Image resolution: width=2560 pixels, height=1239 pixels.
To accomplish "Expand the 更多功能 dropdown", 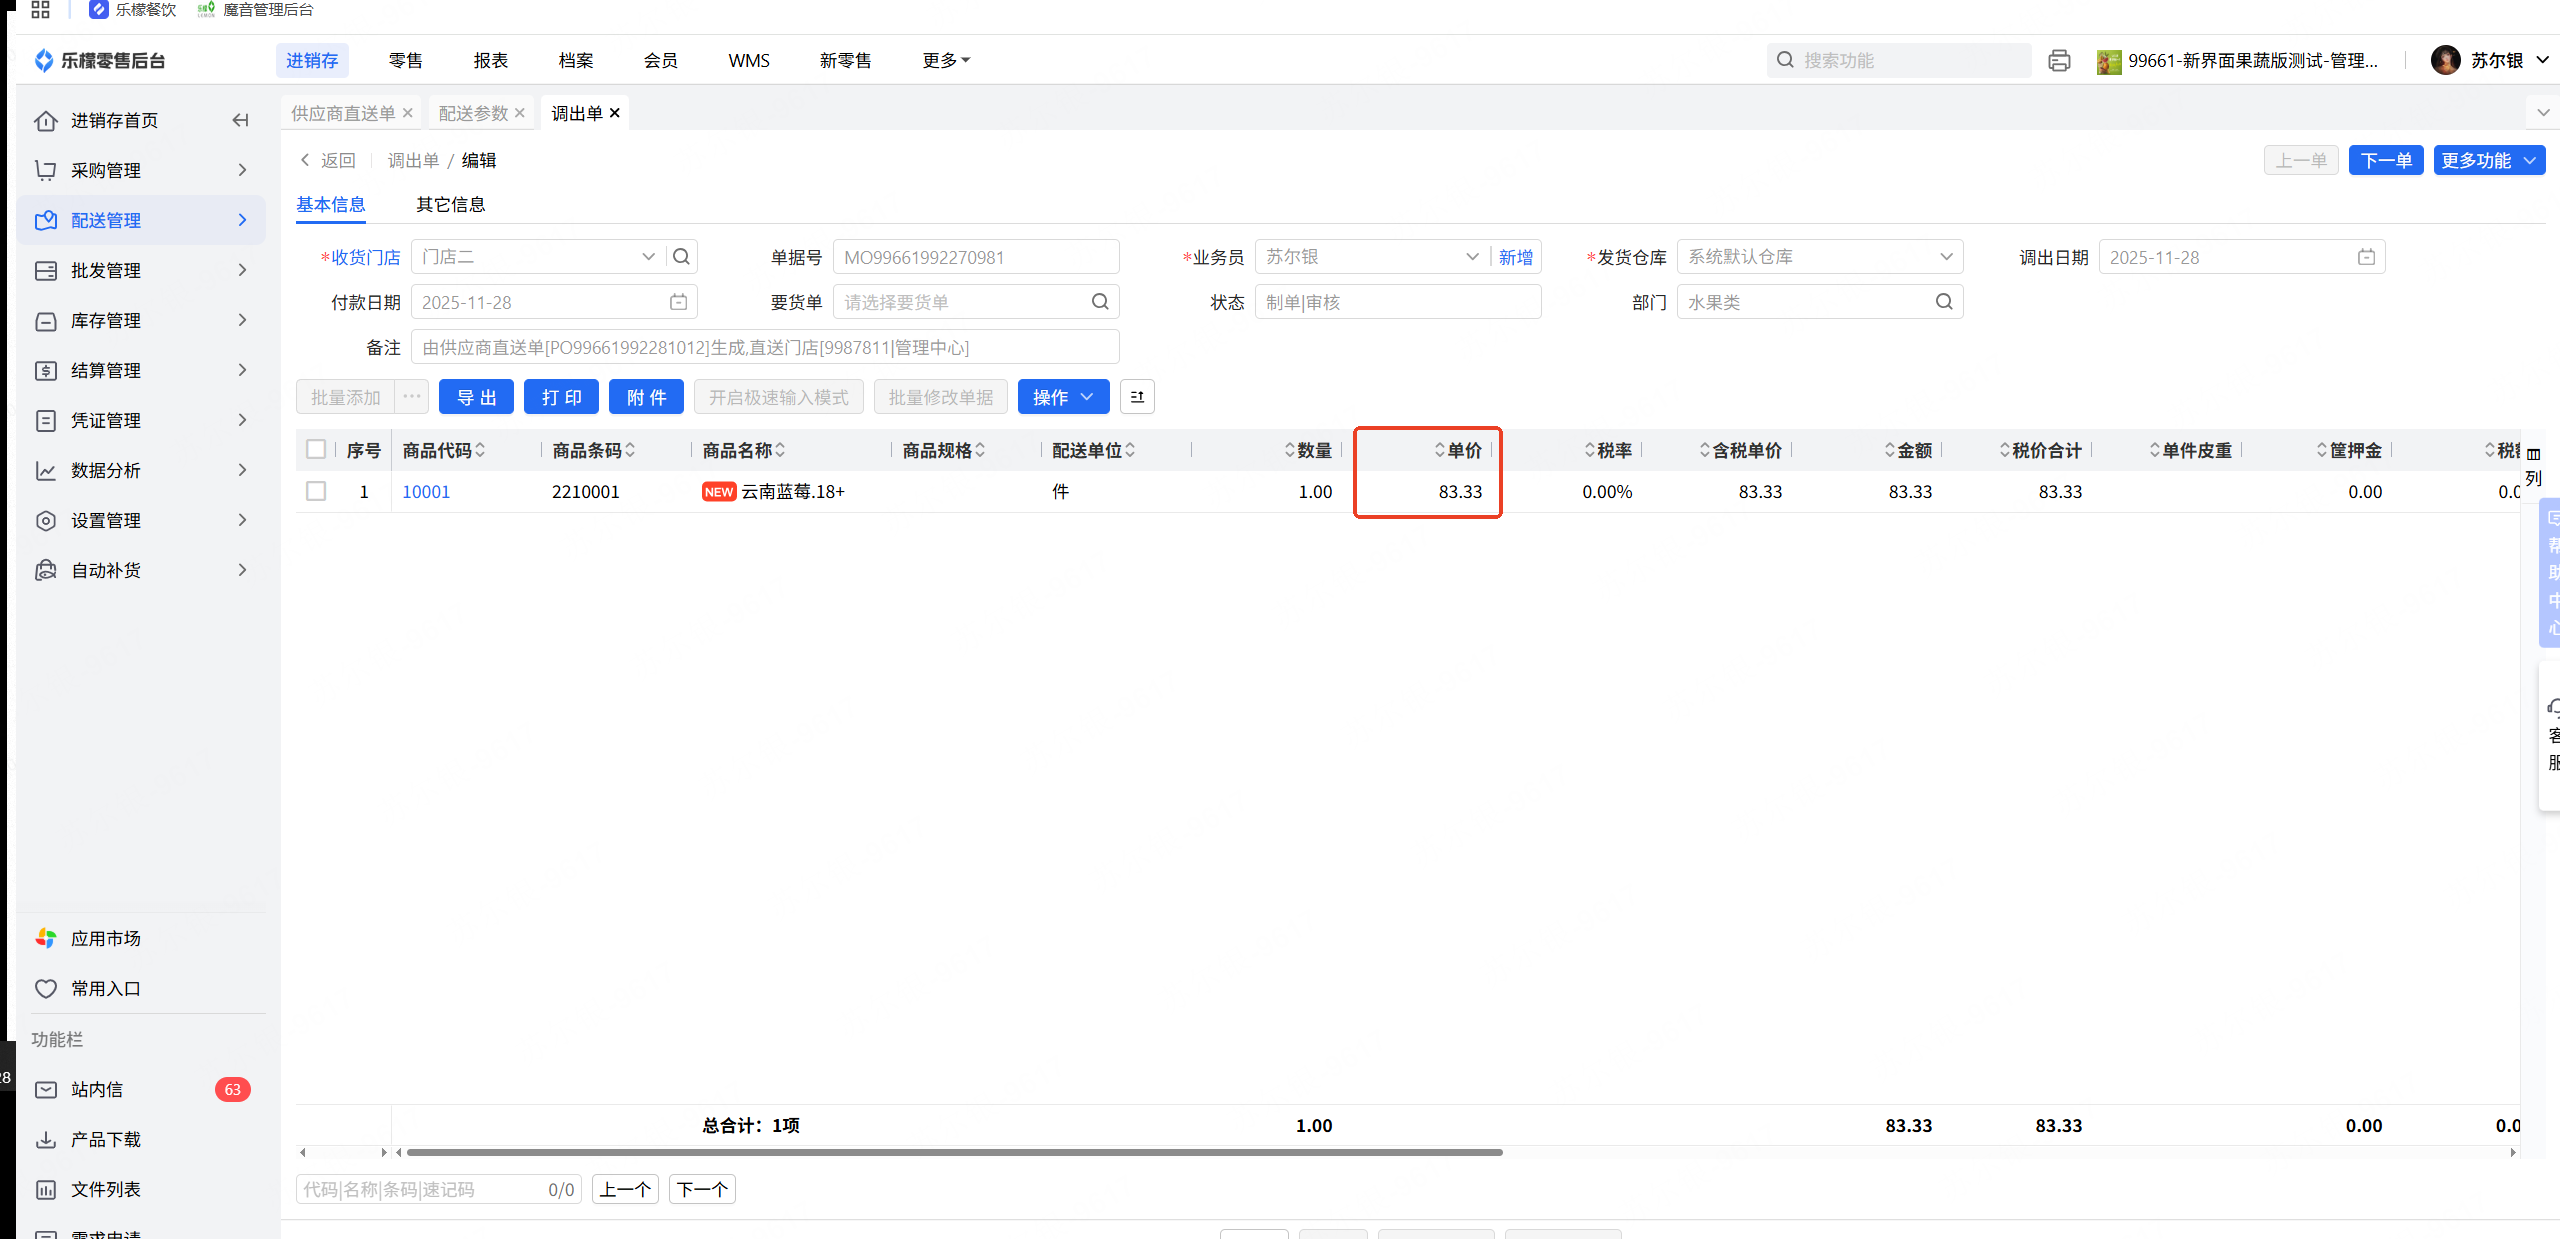I will coord(2488,160).
